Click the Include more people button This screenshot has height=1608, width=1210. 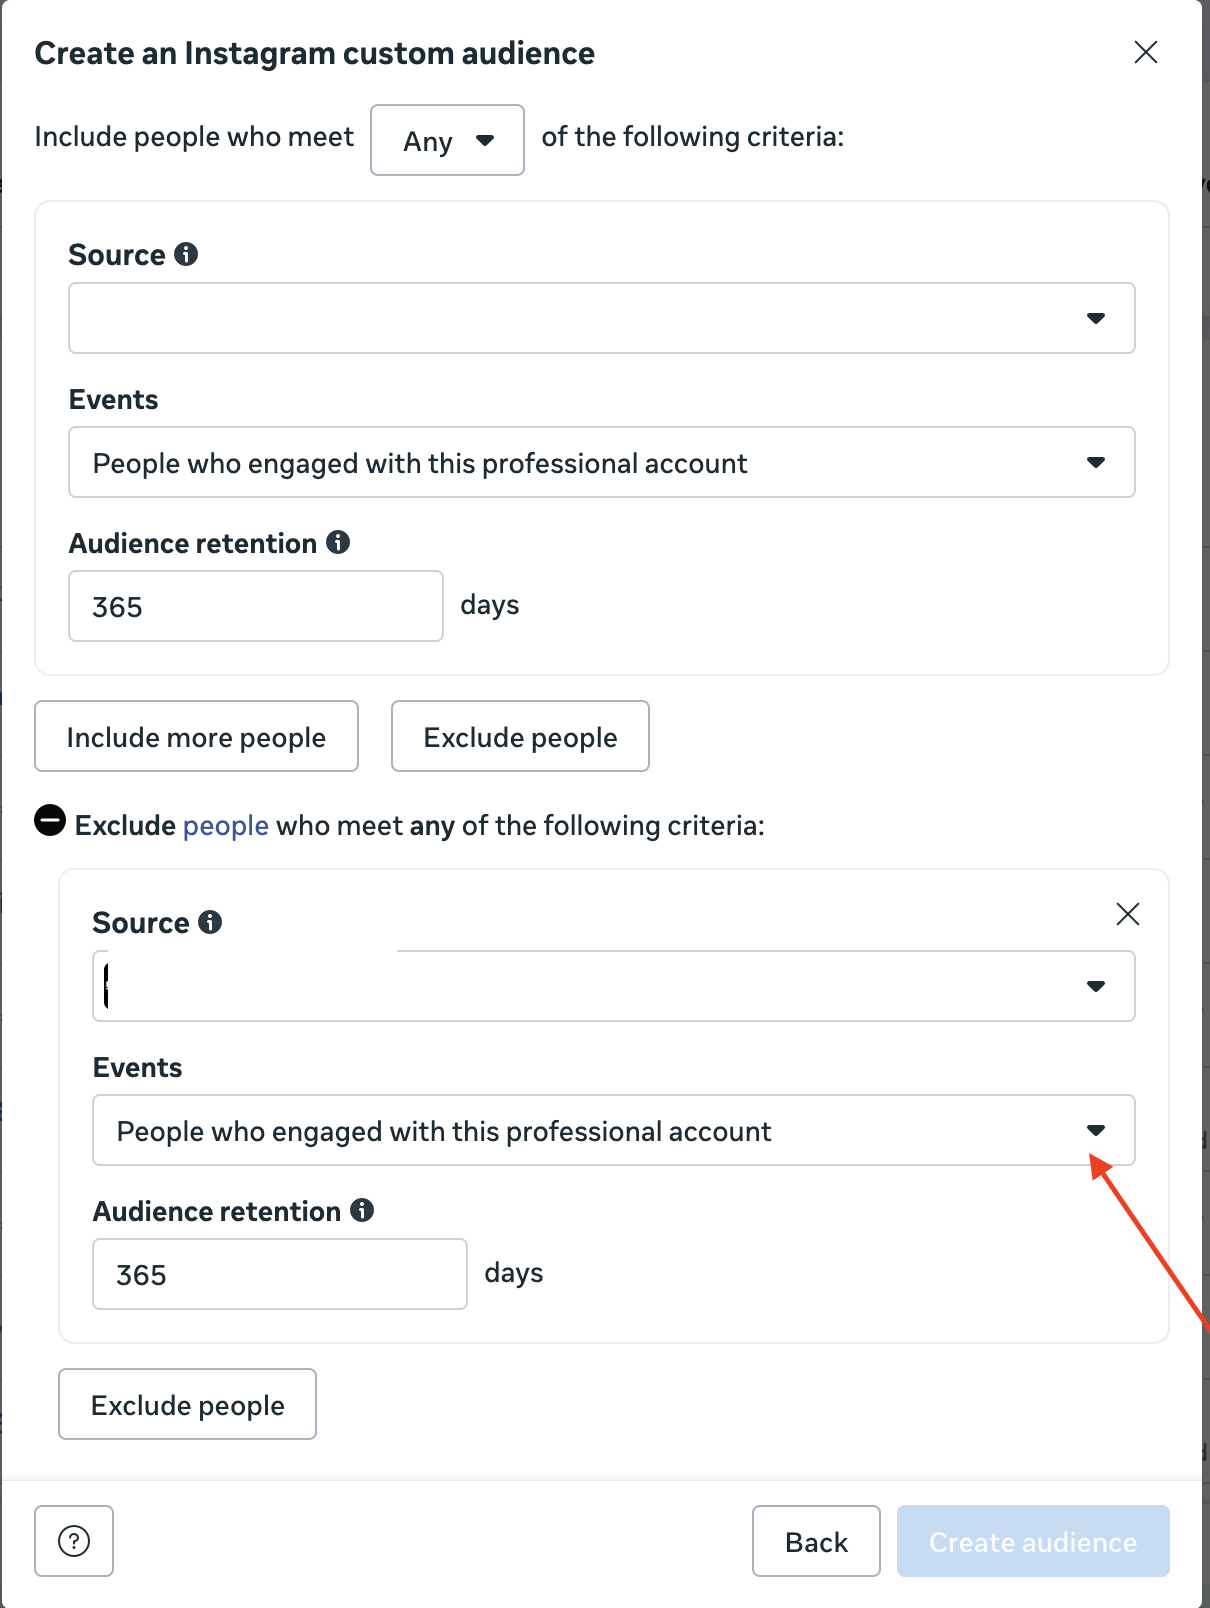pos(196,736)
